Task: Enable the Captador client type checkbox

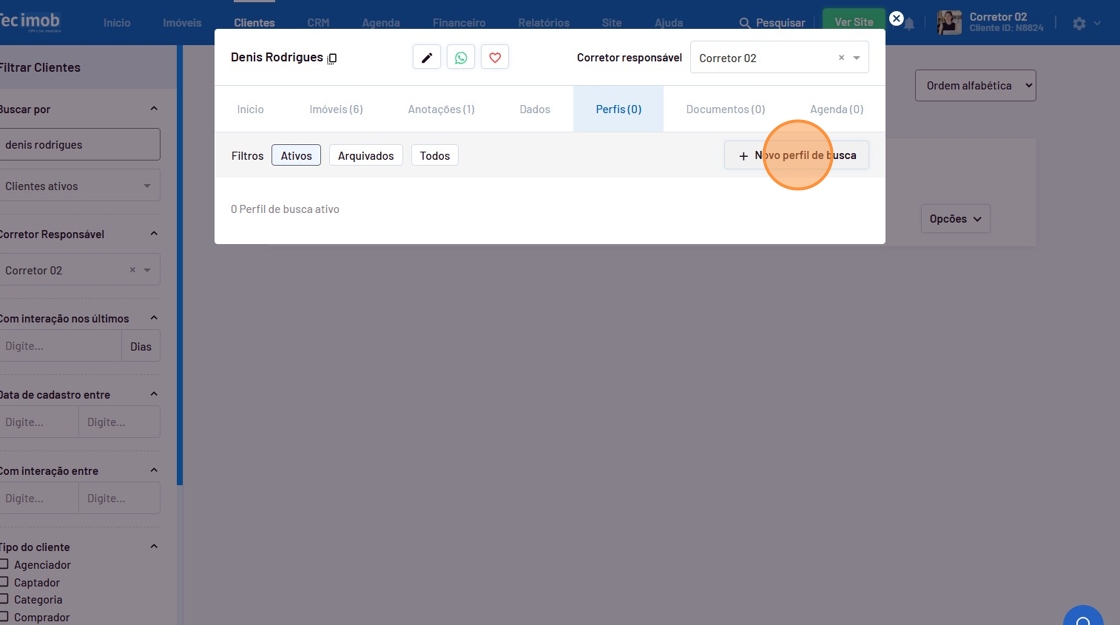Action: coord(4,582)
